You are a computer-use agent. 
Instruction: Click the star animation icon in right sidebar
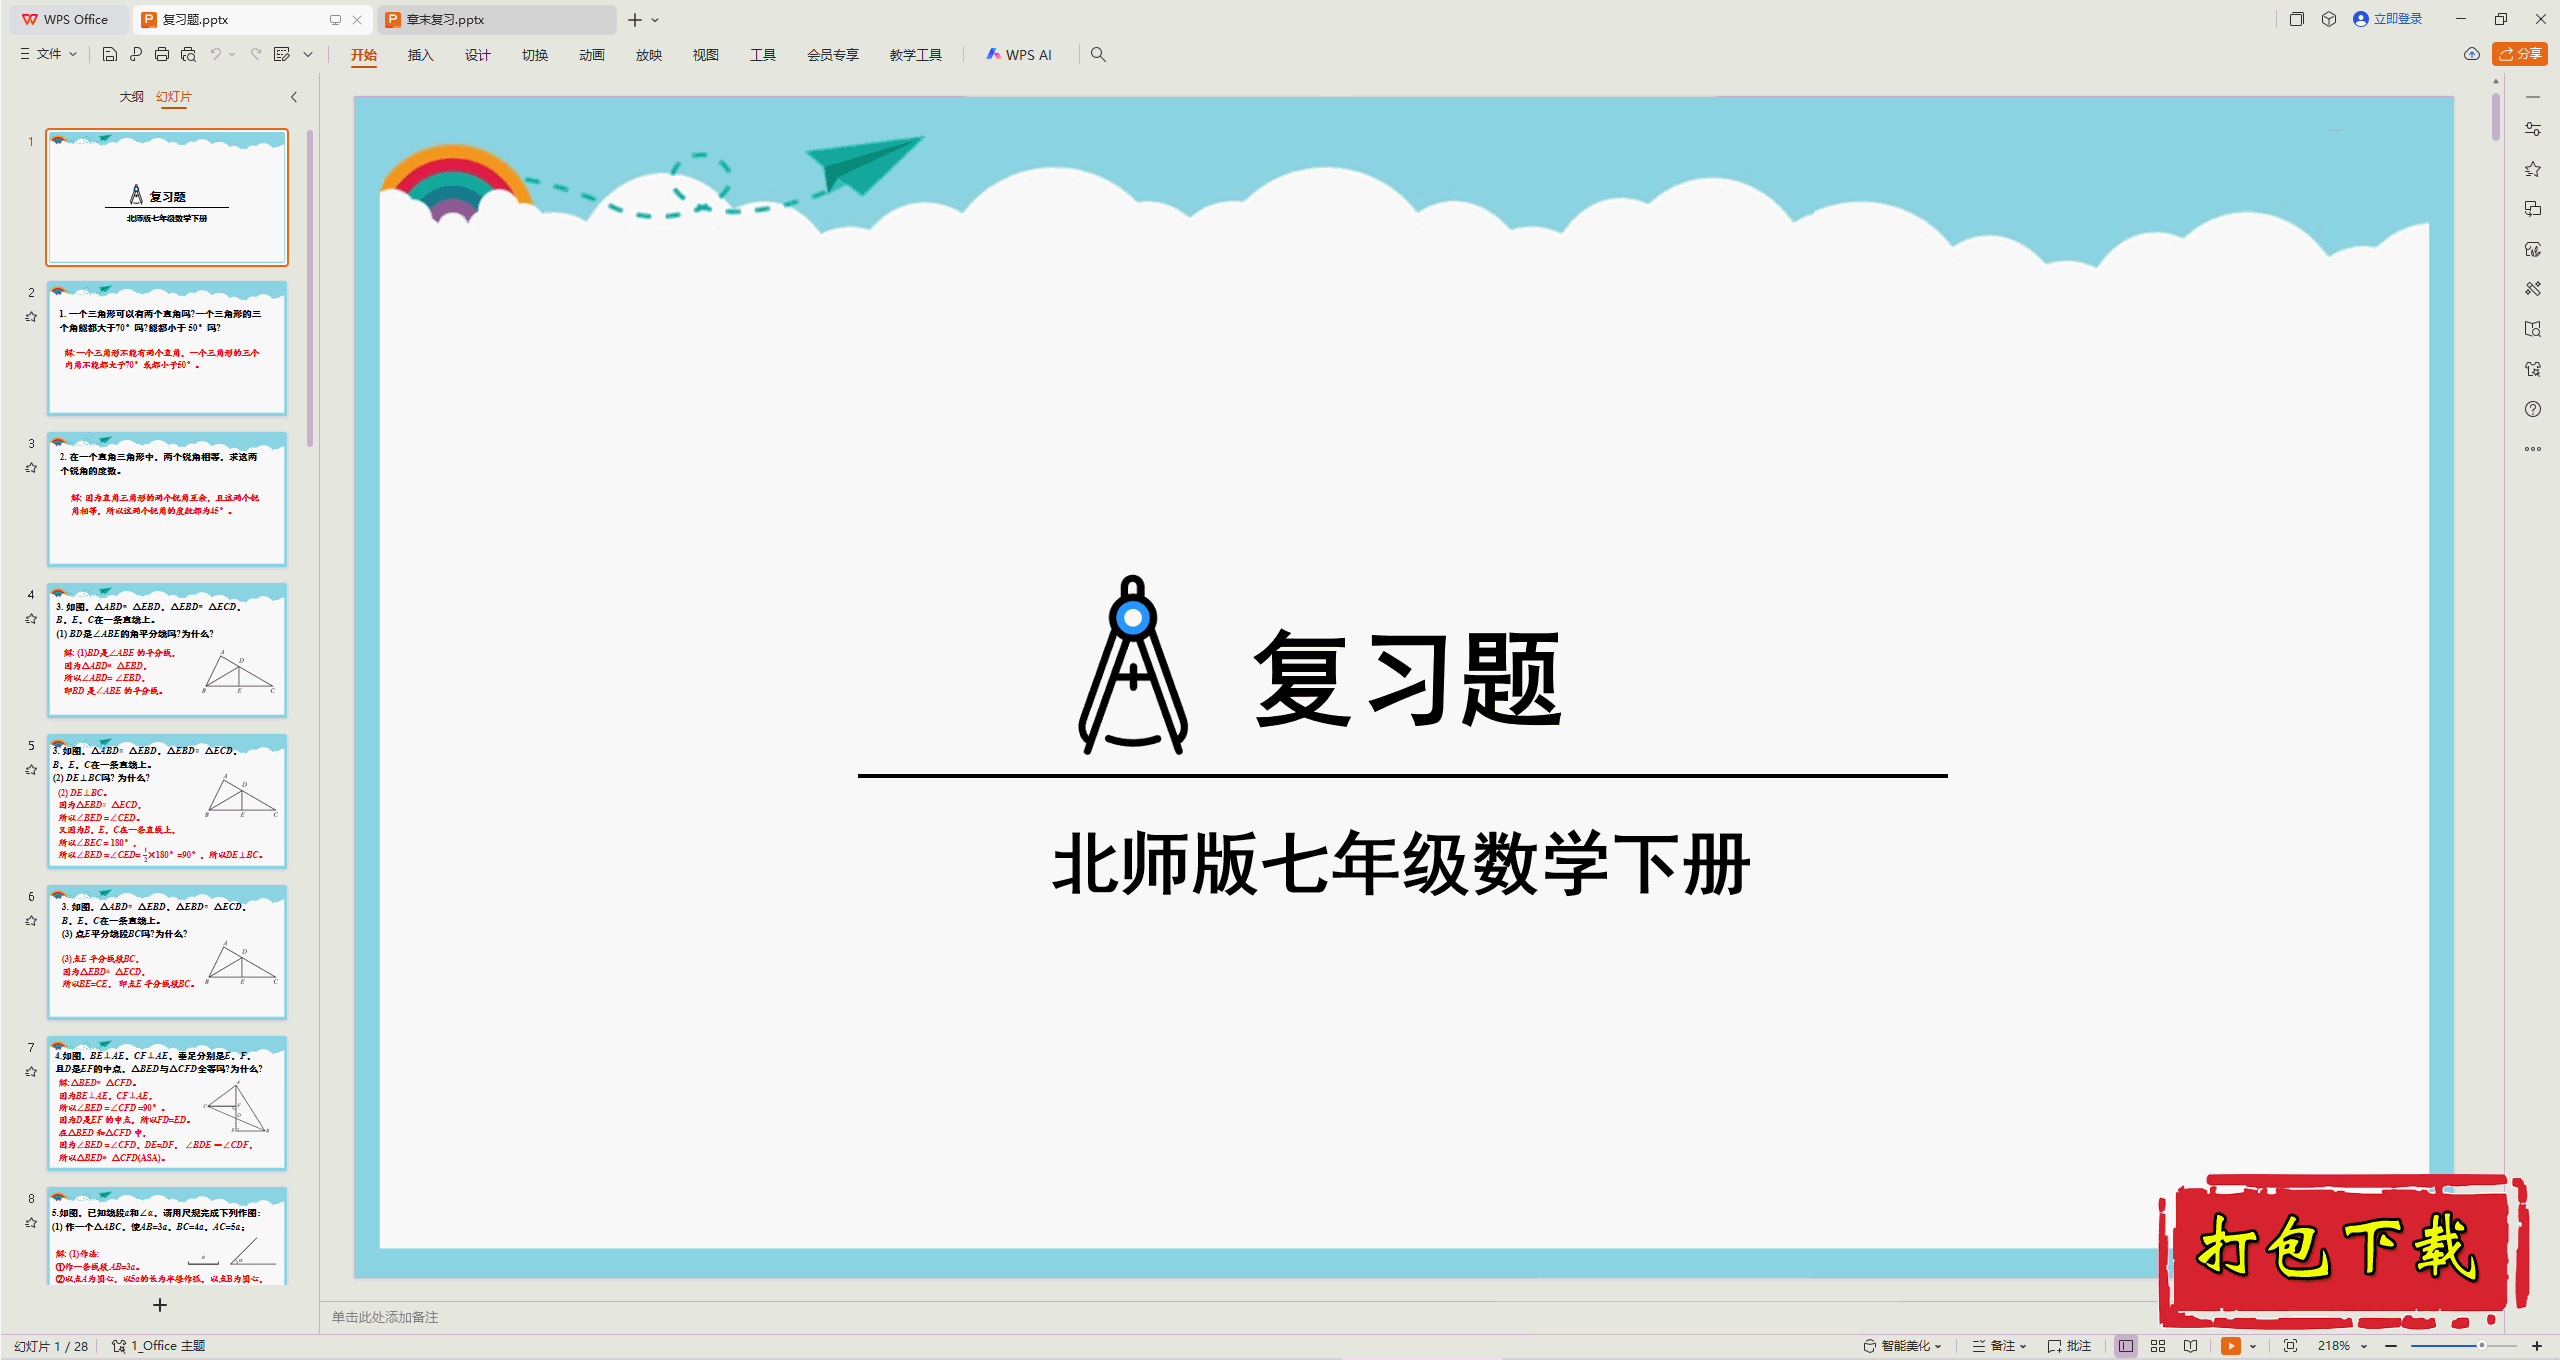pyautogui.click(x=2533, y=169)
